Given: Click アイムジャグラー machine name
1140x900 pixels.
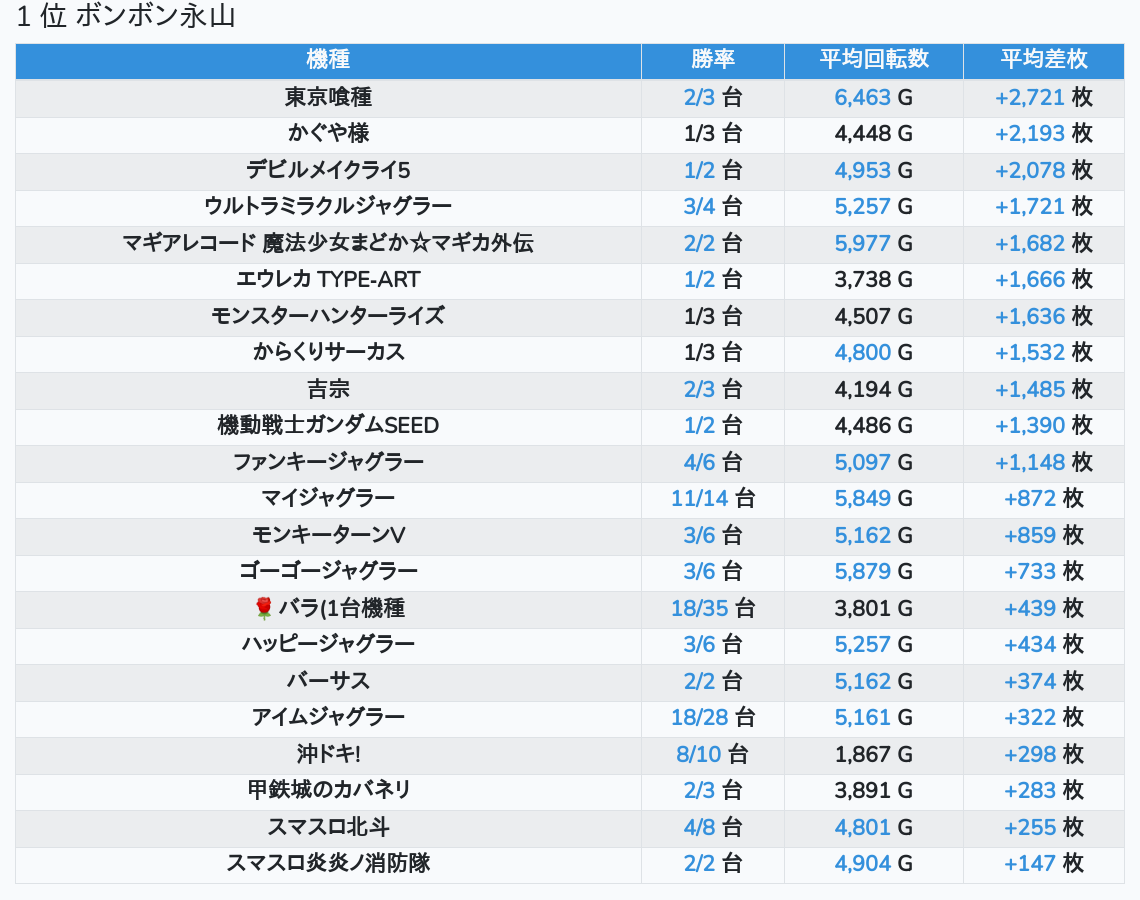Looking at the screenshot, I should coord(328,718).
